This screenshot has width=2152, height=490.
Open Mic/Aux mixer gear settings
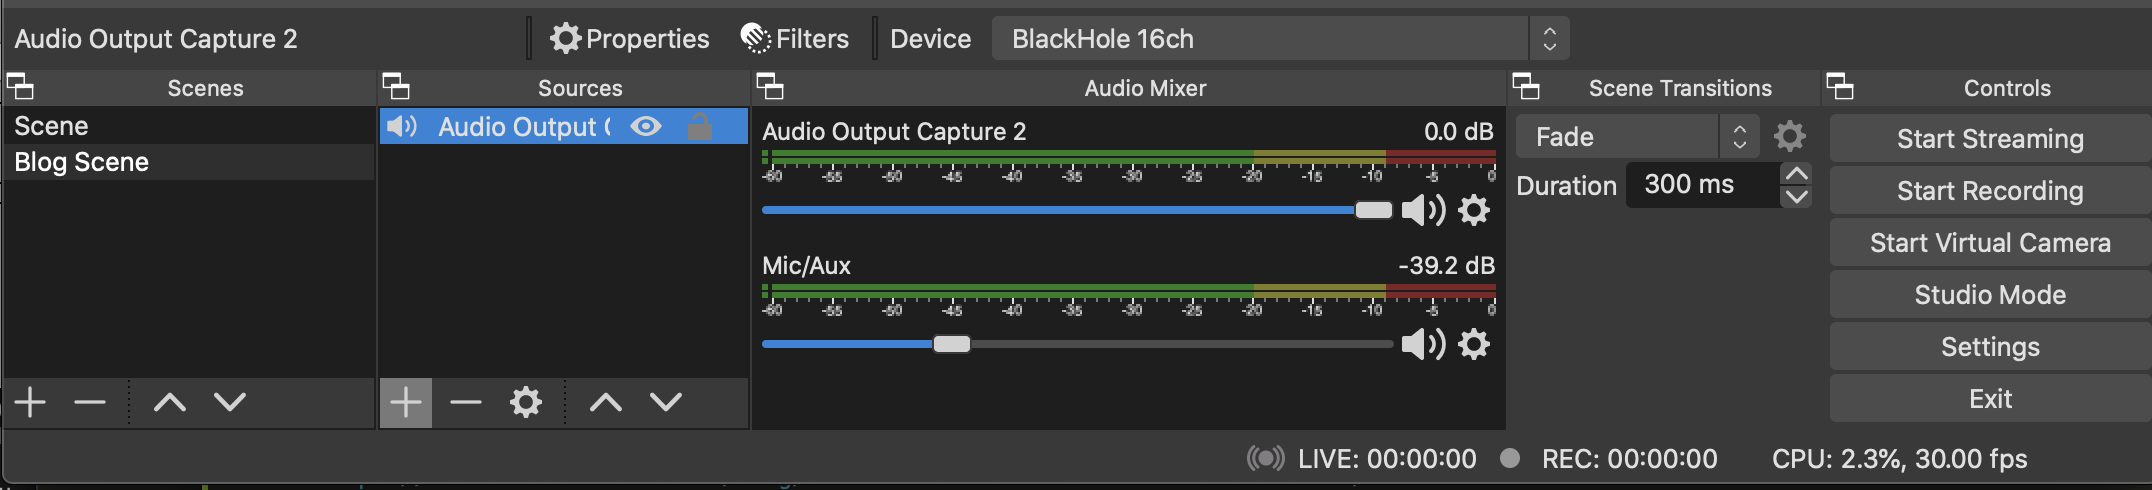[1474, 344]
